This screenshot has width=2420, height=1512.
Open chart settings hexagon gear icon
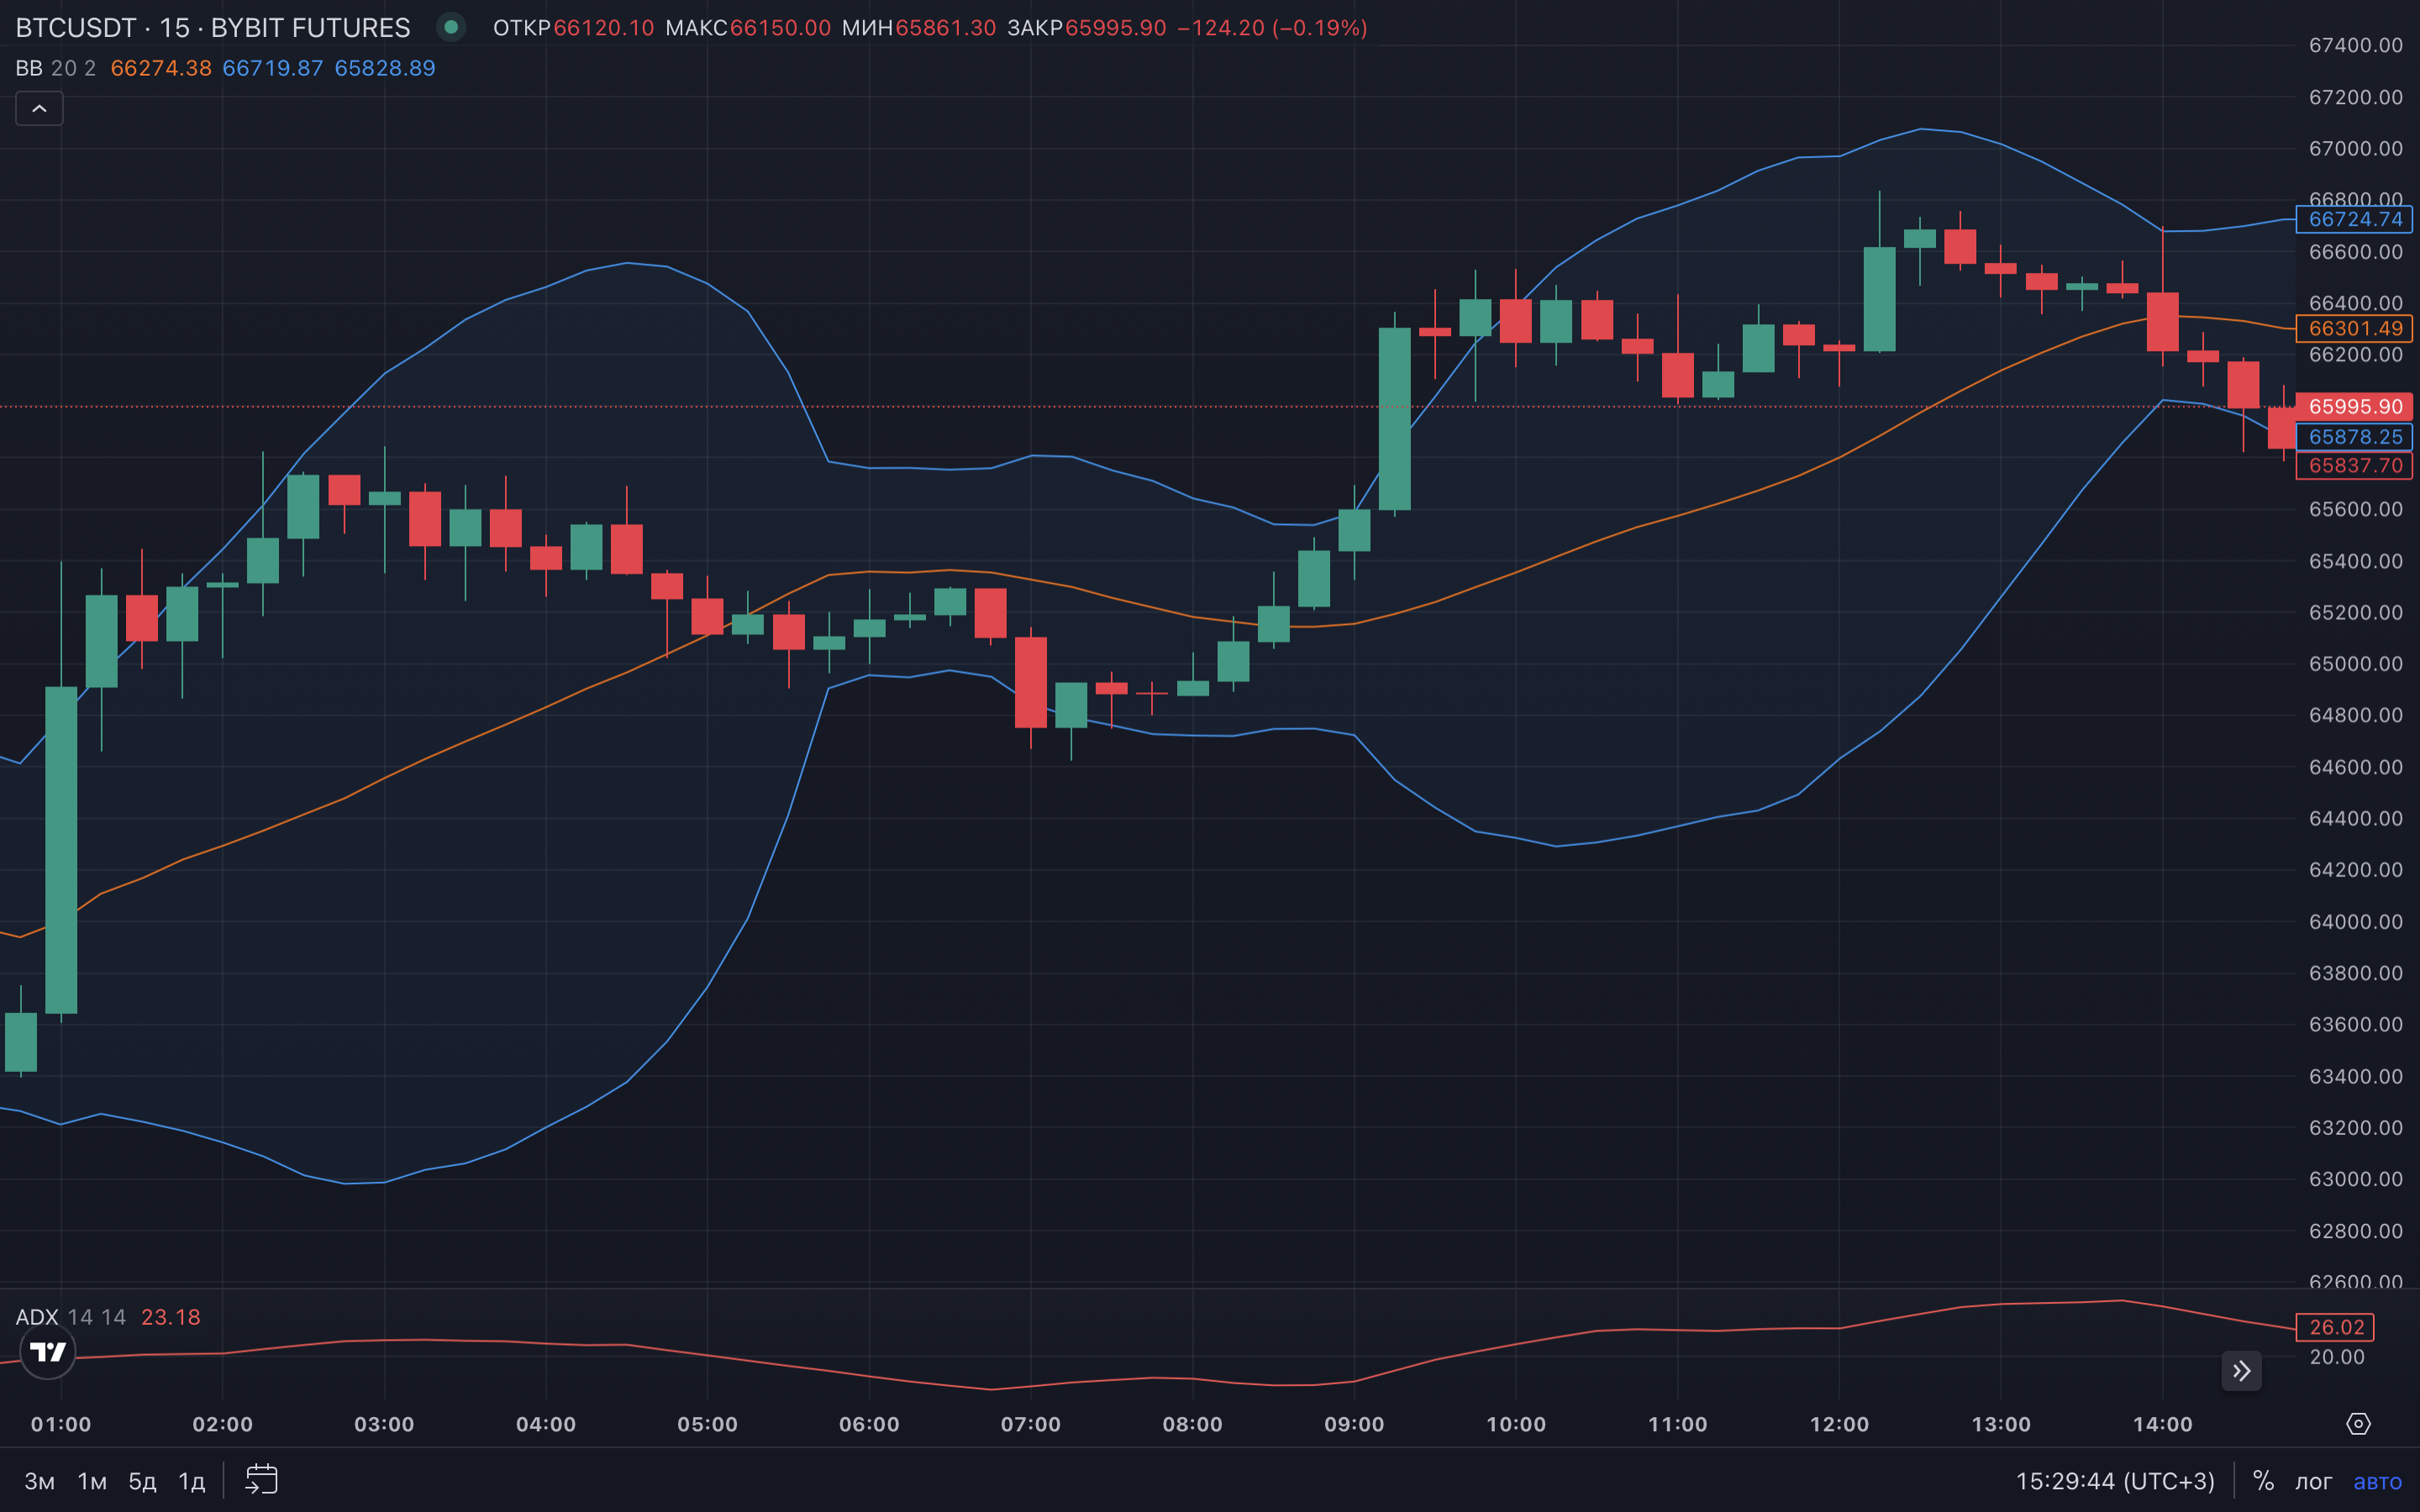[2358, 1423]
